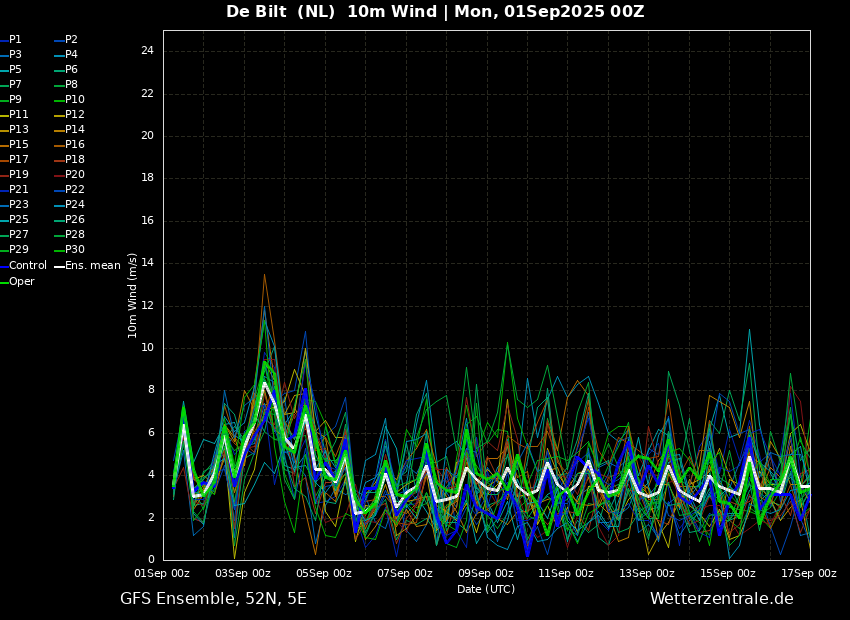Image resolution: width=850 pixels, height=620 pixels.
Task: Click the 10m Wind (m/s) axis label
Action: coord(133,295)
